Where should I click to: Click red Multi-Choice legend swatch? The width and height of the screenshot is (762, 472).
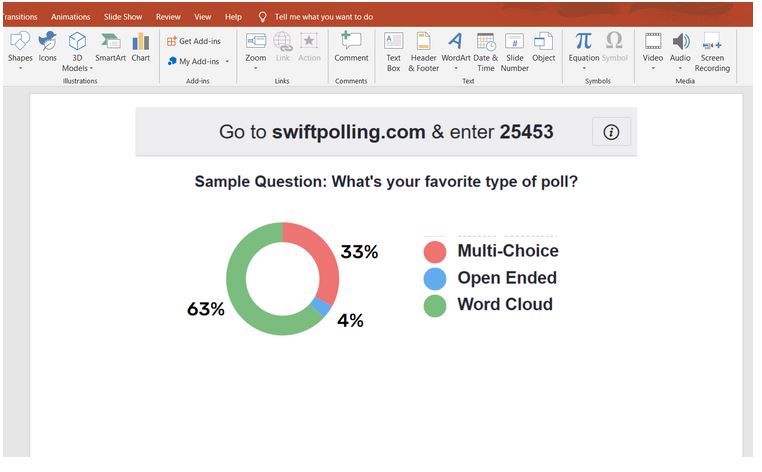(435, 252)
